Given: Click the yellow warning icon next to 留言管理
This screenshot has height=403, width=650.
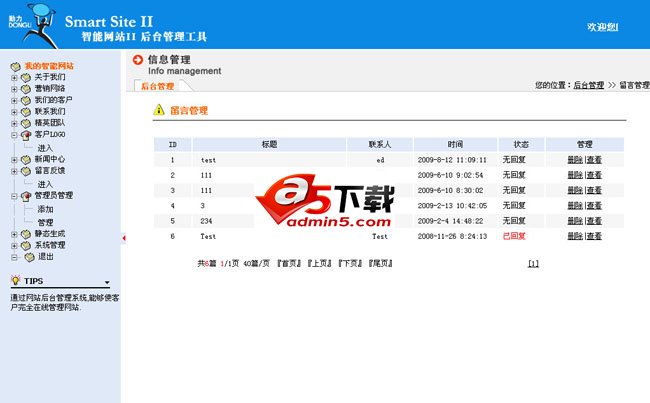Looking at the screenshot, I should click(x=159, y=110).
